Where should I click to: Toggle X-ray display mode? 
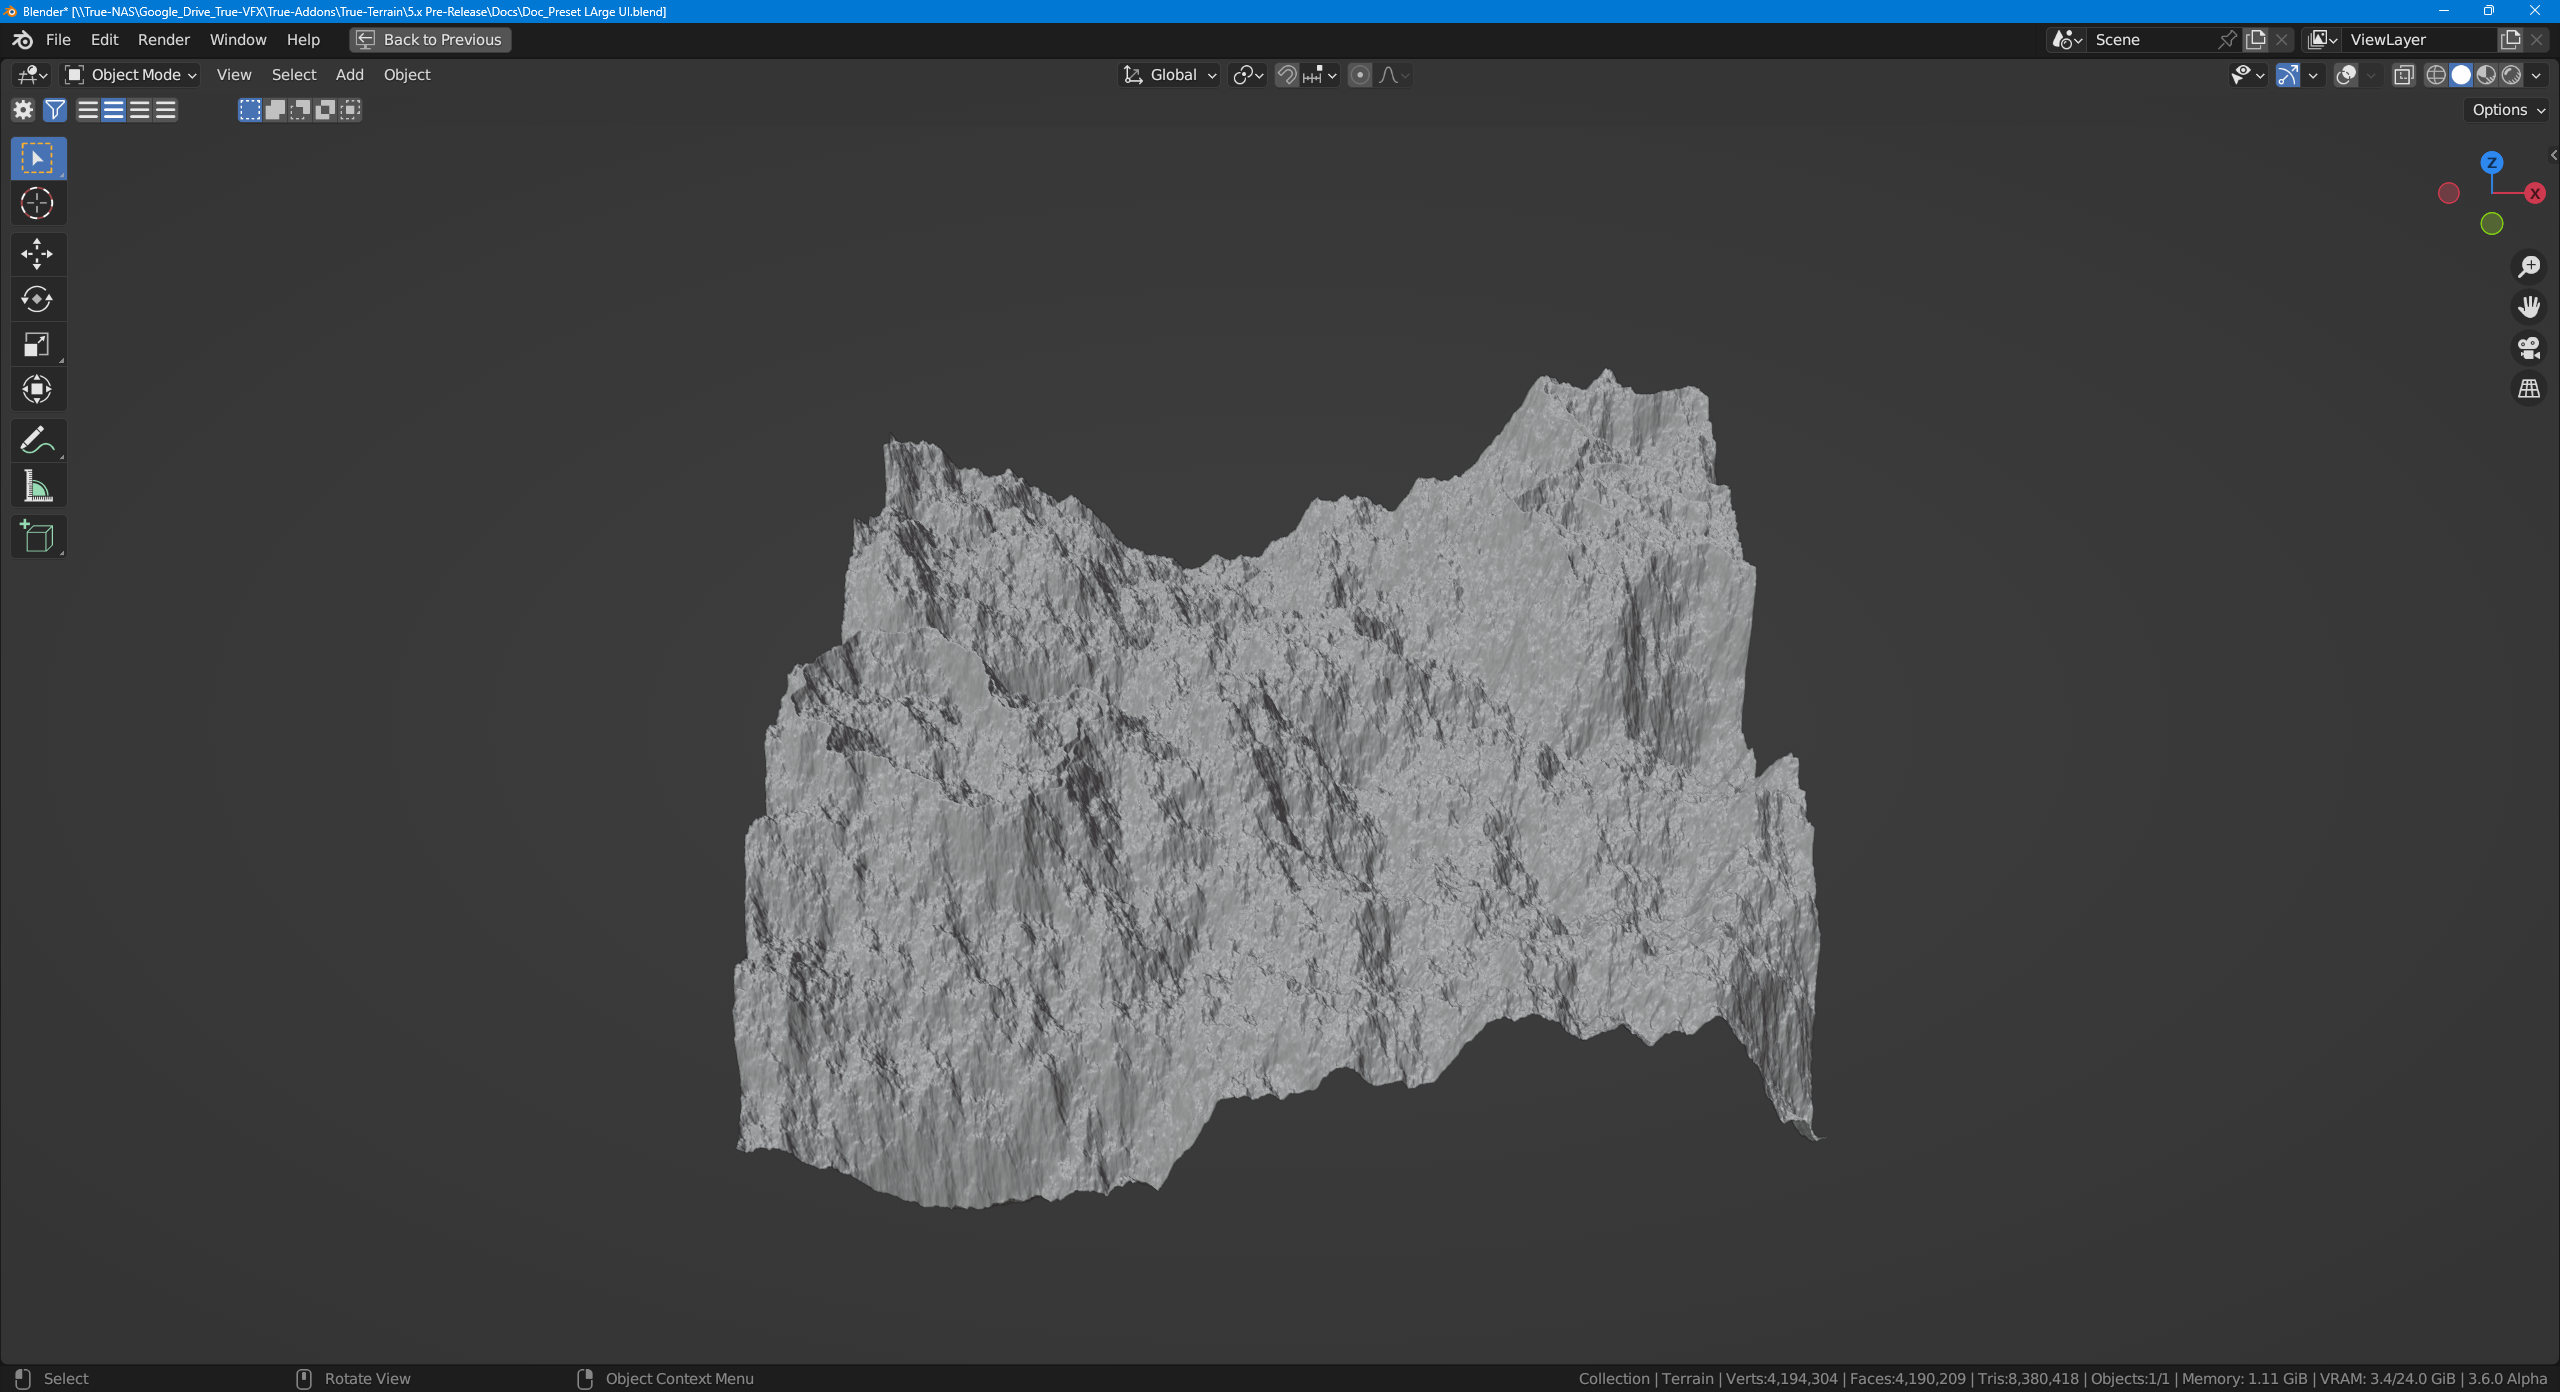[x=2403, y=75]
